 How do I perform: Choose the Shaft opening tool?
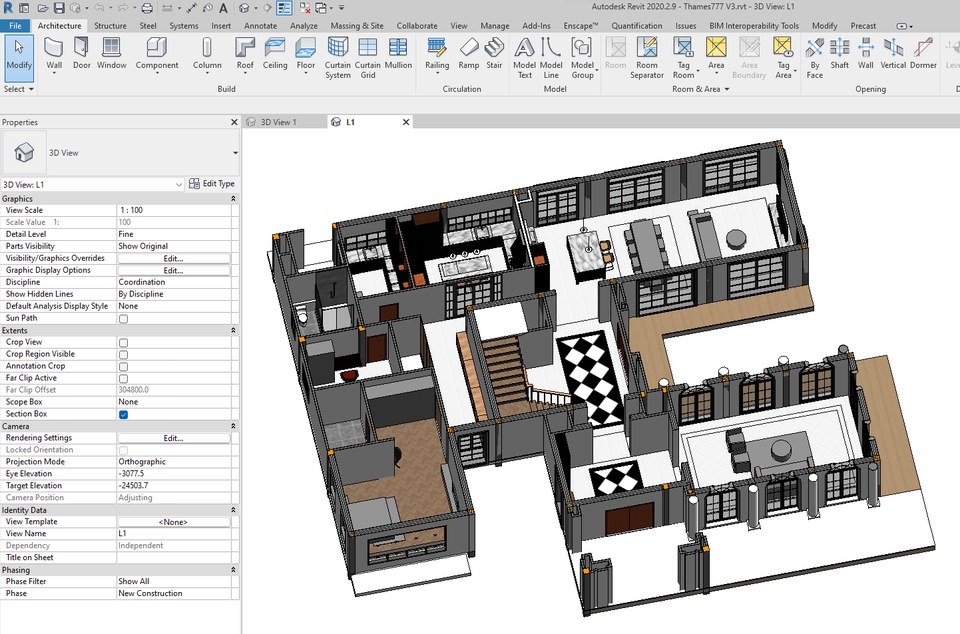[839, 54]
